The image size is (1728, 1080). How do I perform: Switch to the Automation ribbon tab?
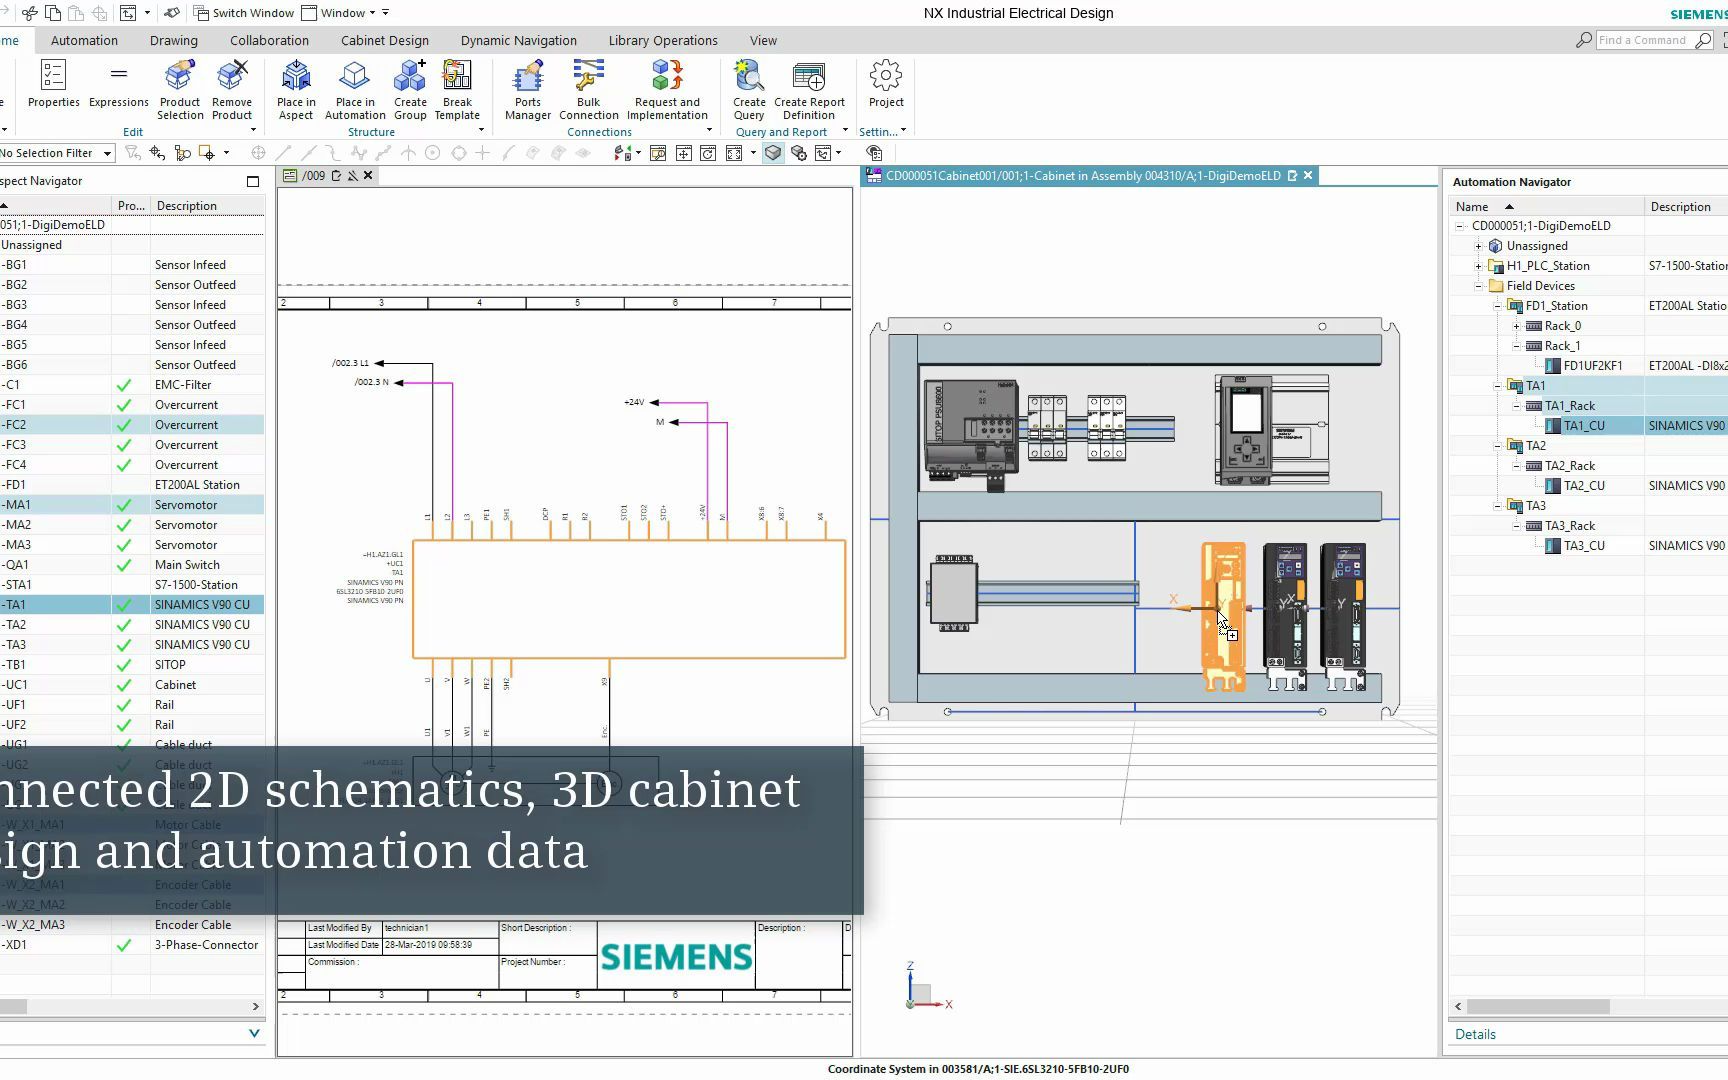84,41
